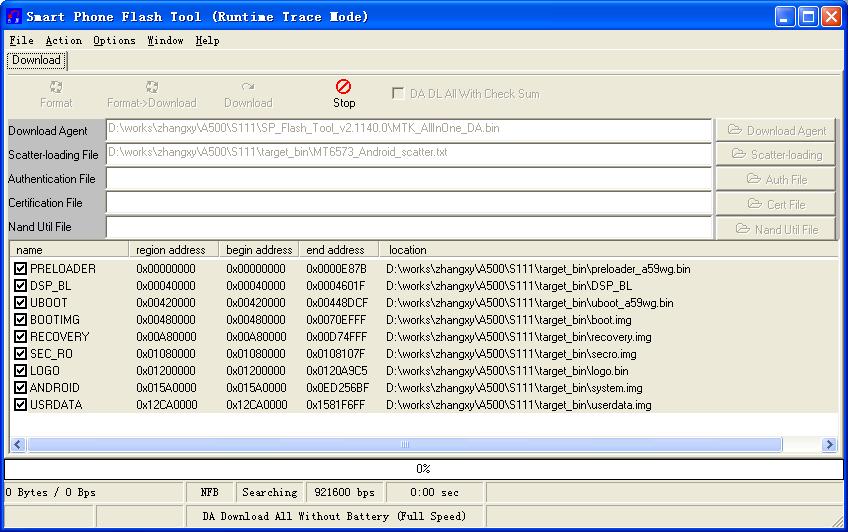Click the Flash Tool title bar app icon
The height and width of the screenshot is (532, 848).
tap(14, 17)
